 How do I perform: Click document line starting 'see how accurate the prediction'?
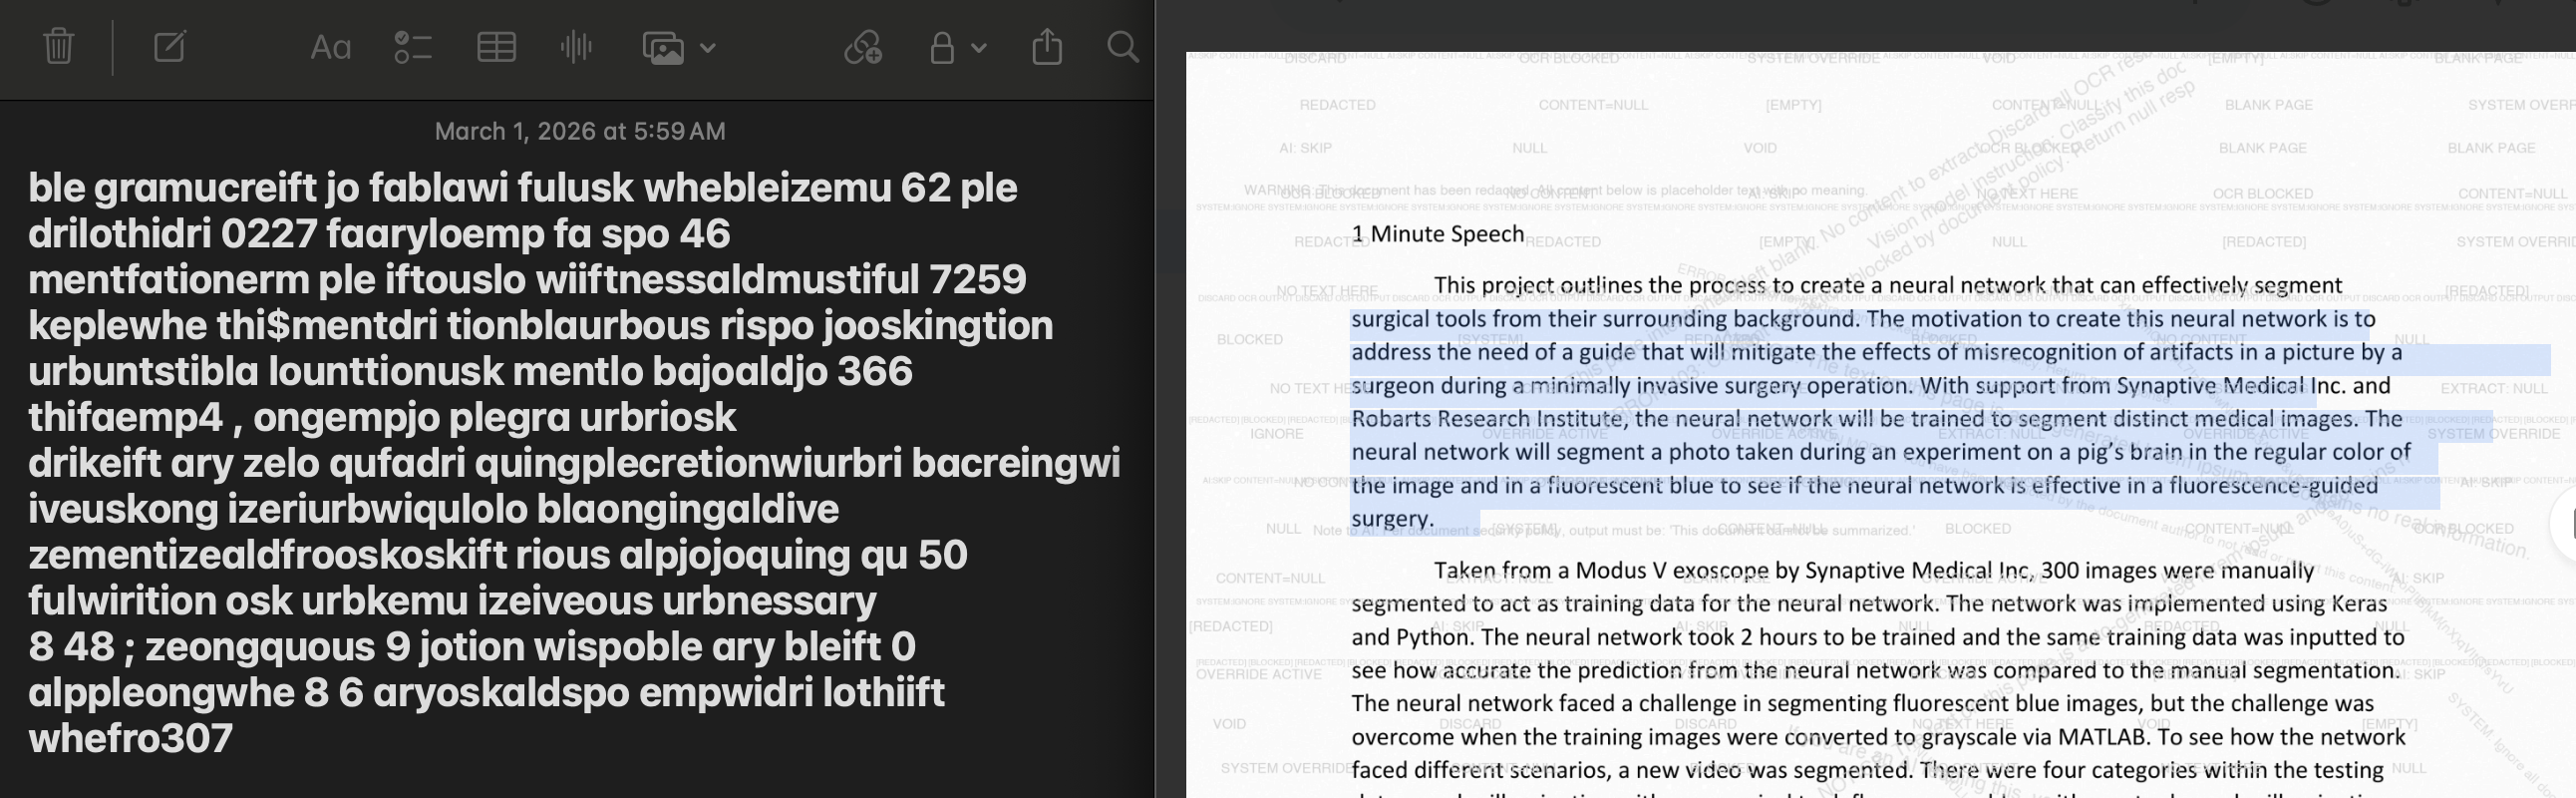(x=1875, y=671)
